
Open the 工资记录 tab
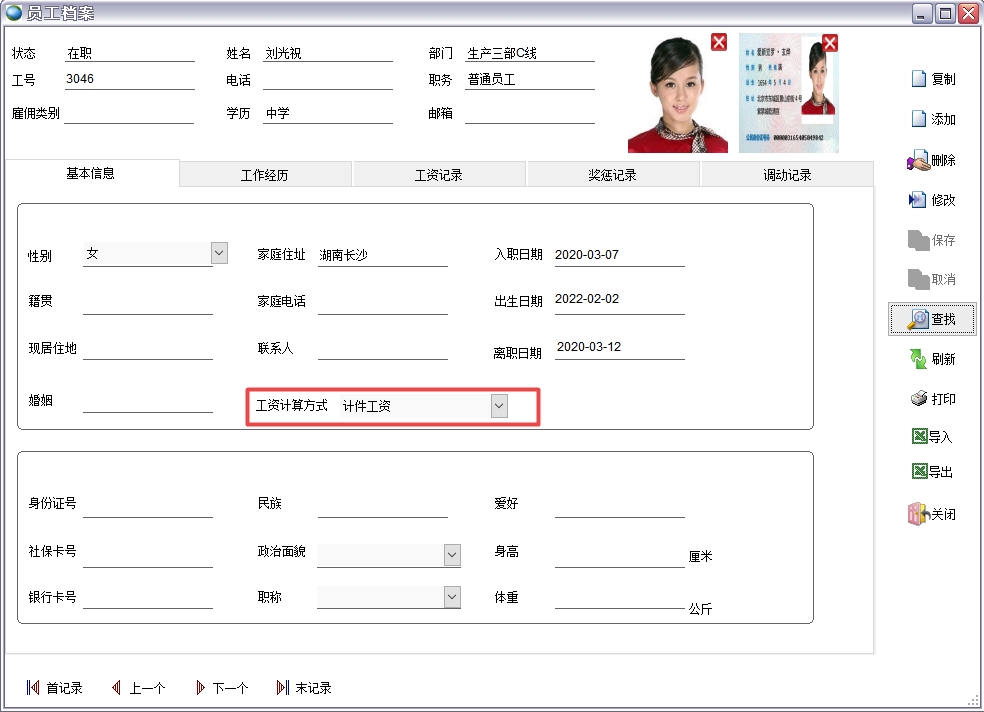tap(439, 175)
